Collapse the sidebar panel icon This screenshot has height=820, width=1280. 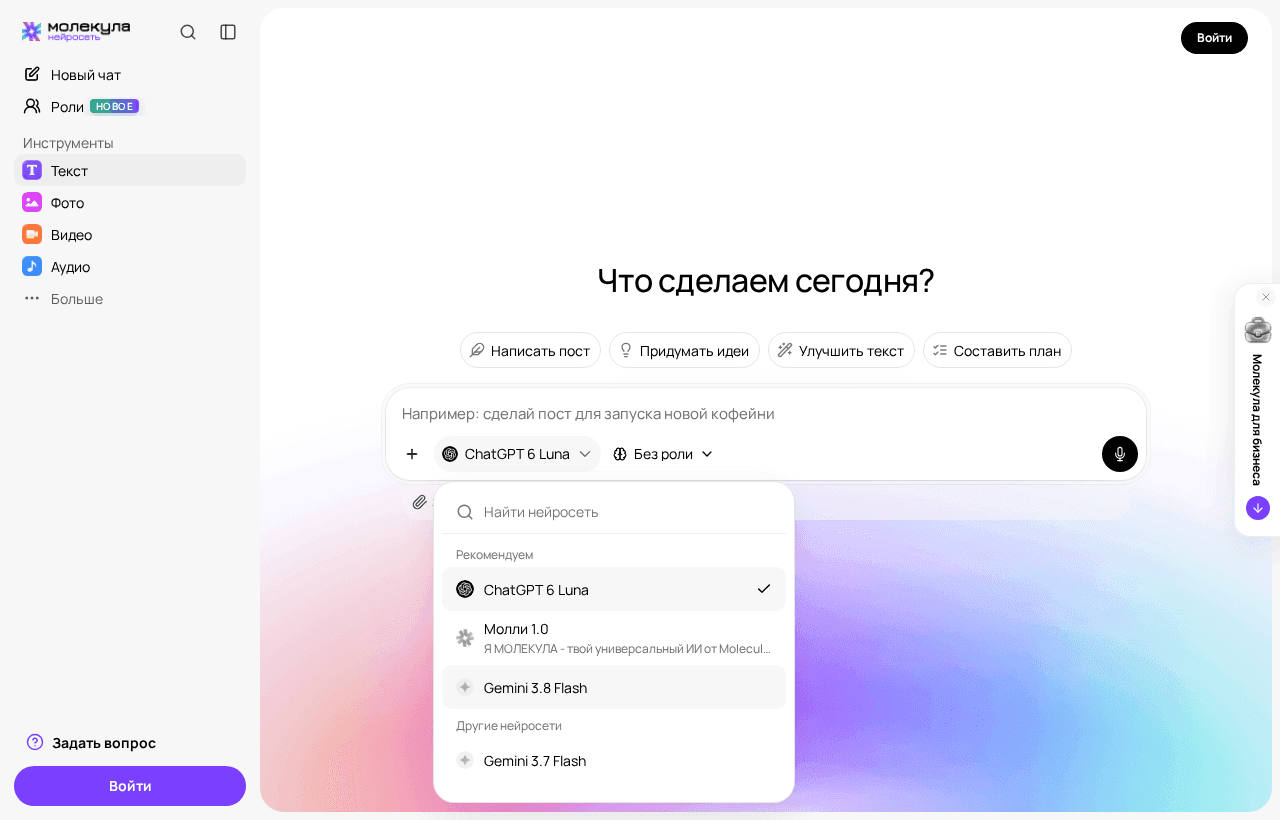228,32
